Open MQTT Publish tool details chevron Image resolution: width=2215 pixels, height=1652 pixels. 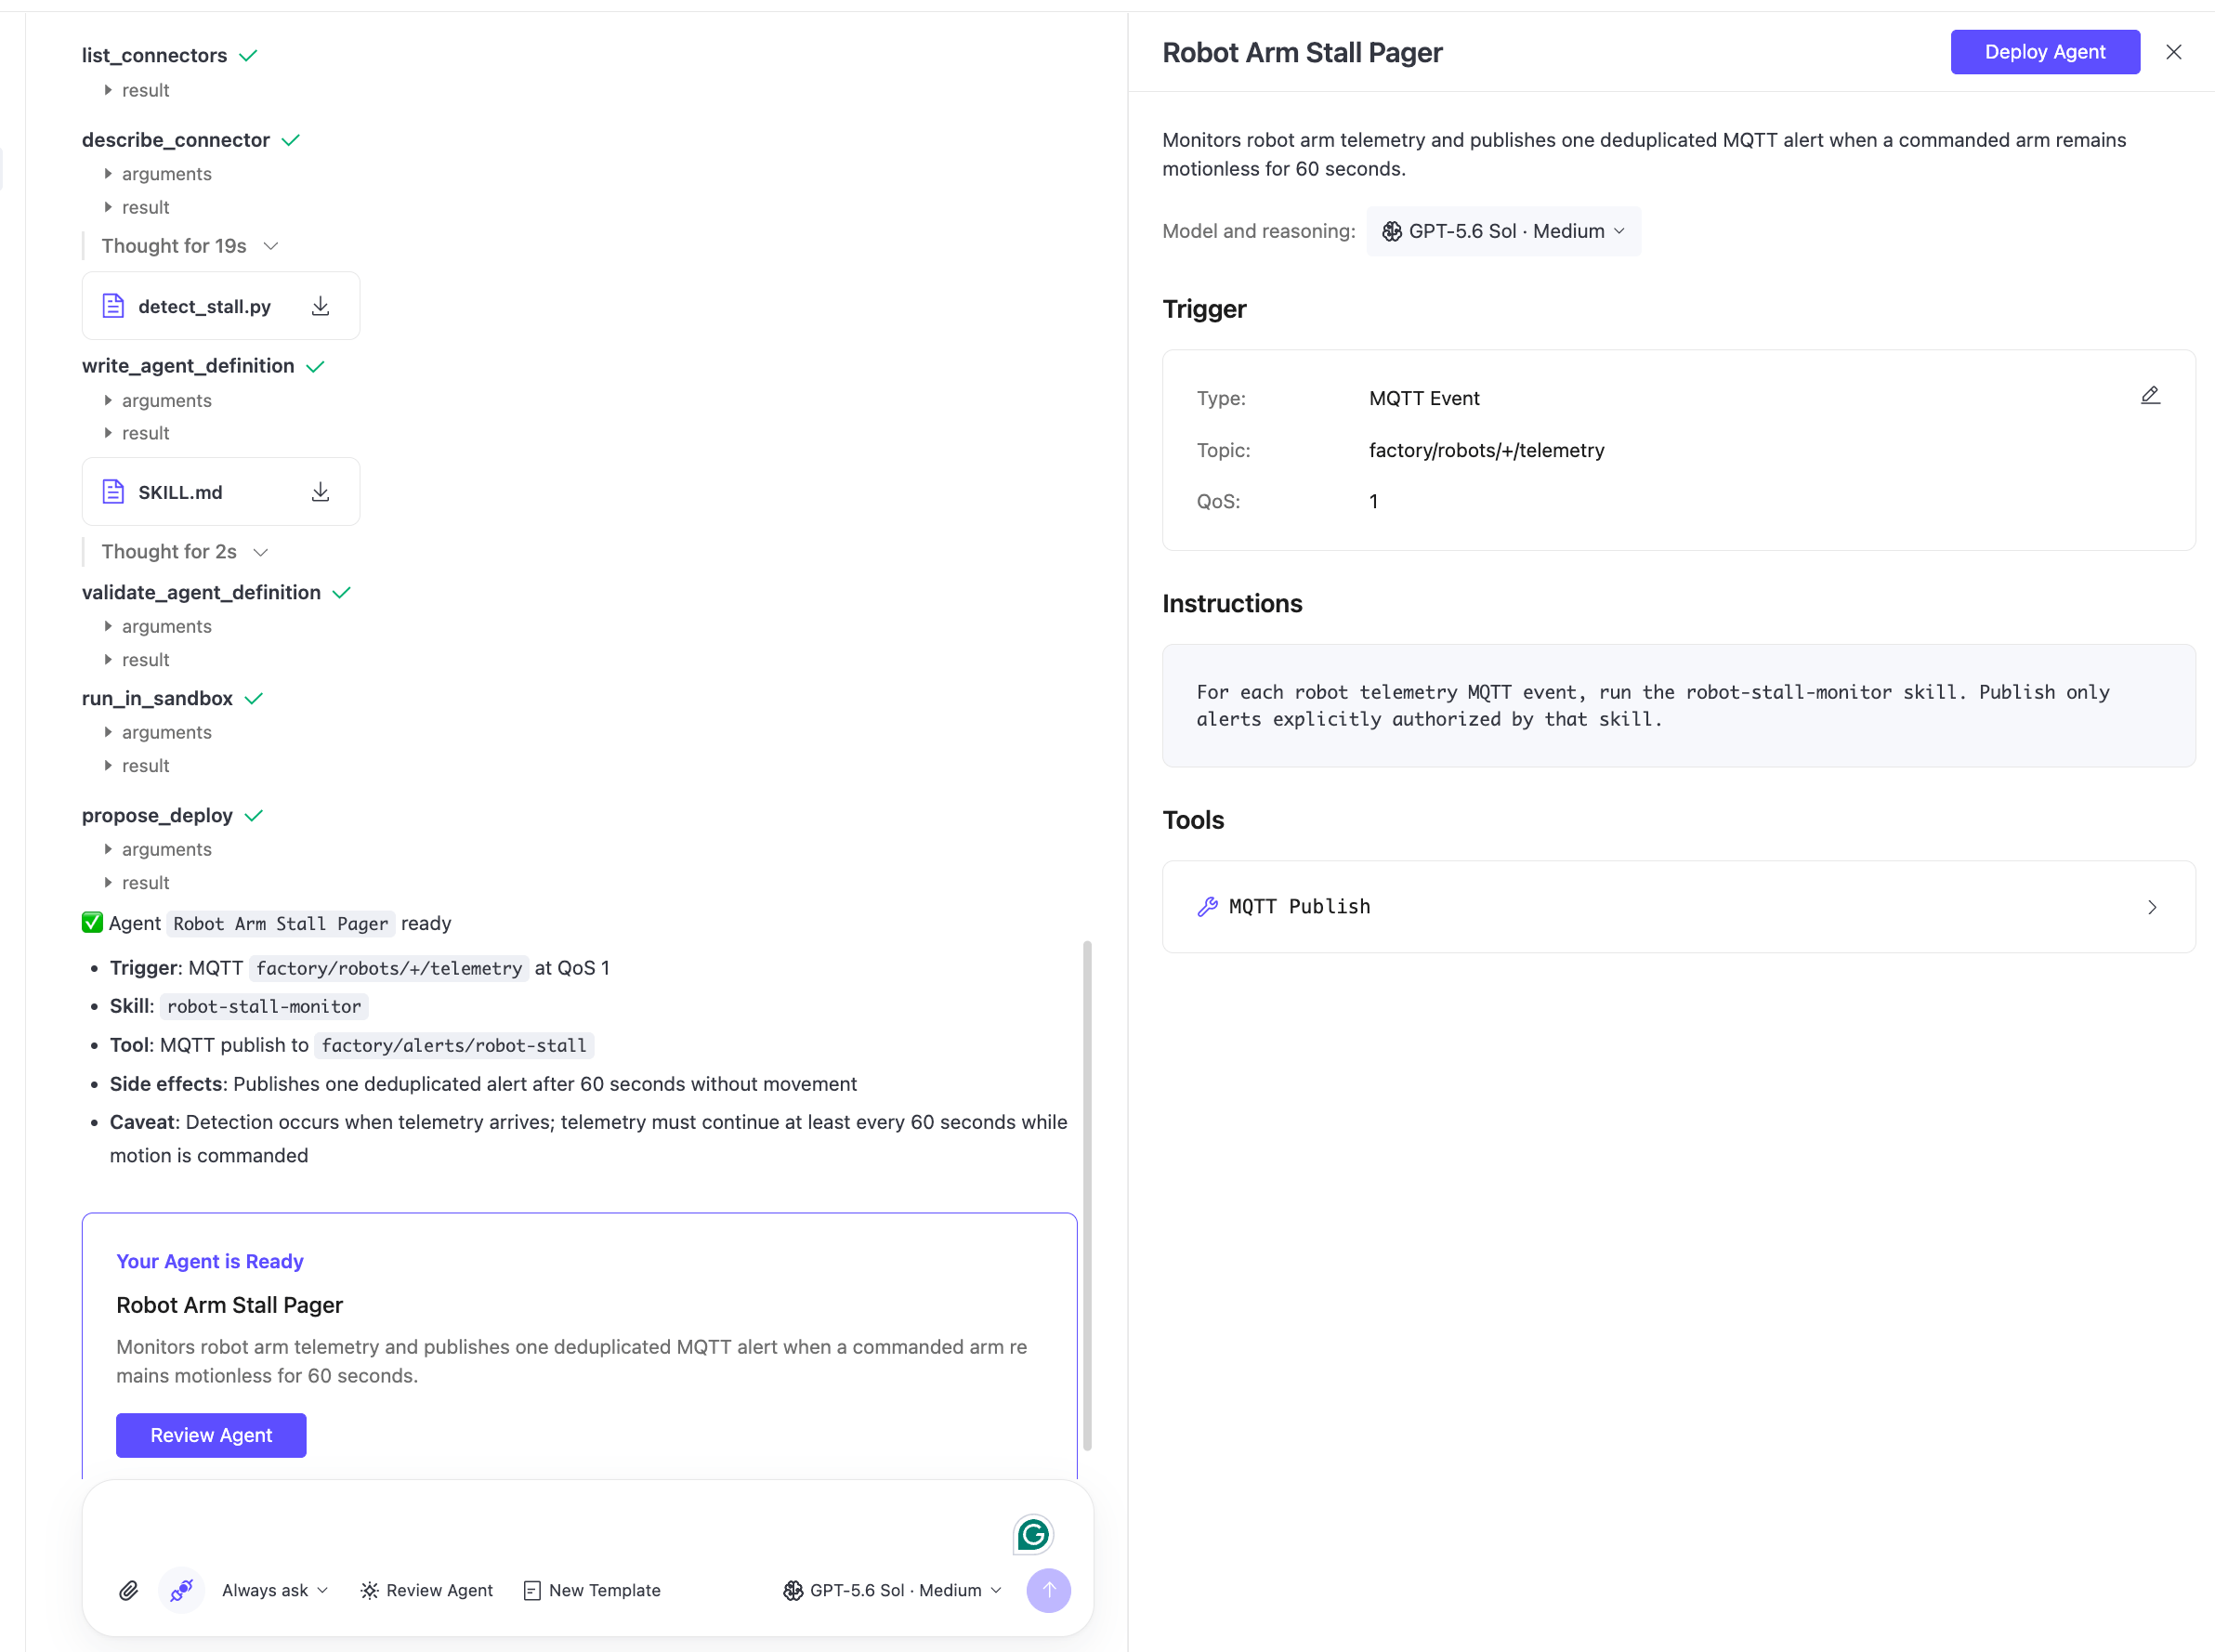click(2152, 907)
